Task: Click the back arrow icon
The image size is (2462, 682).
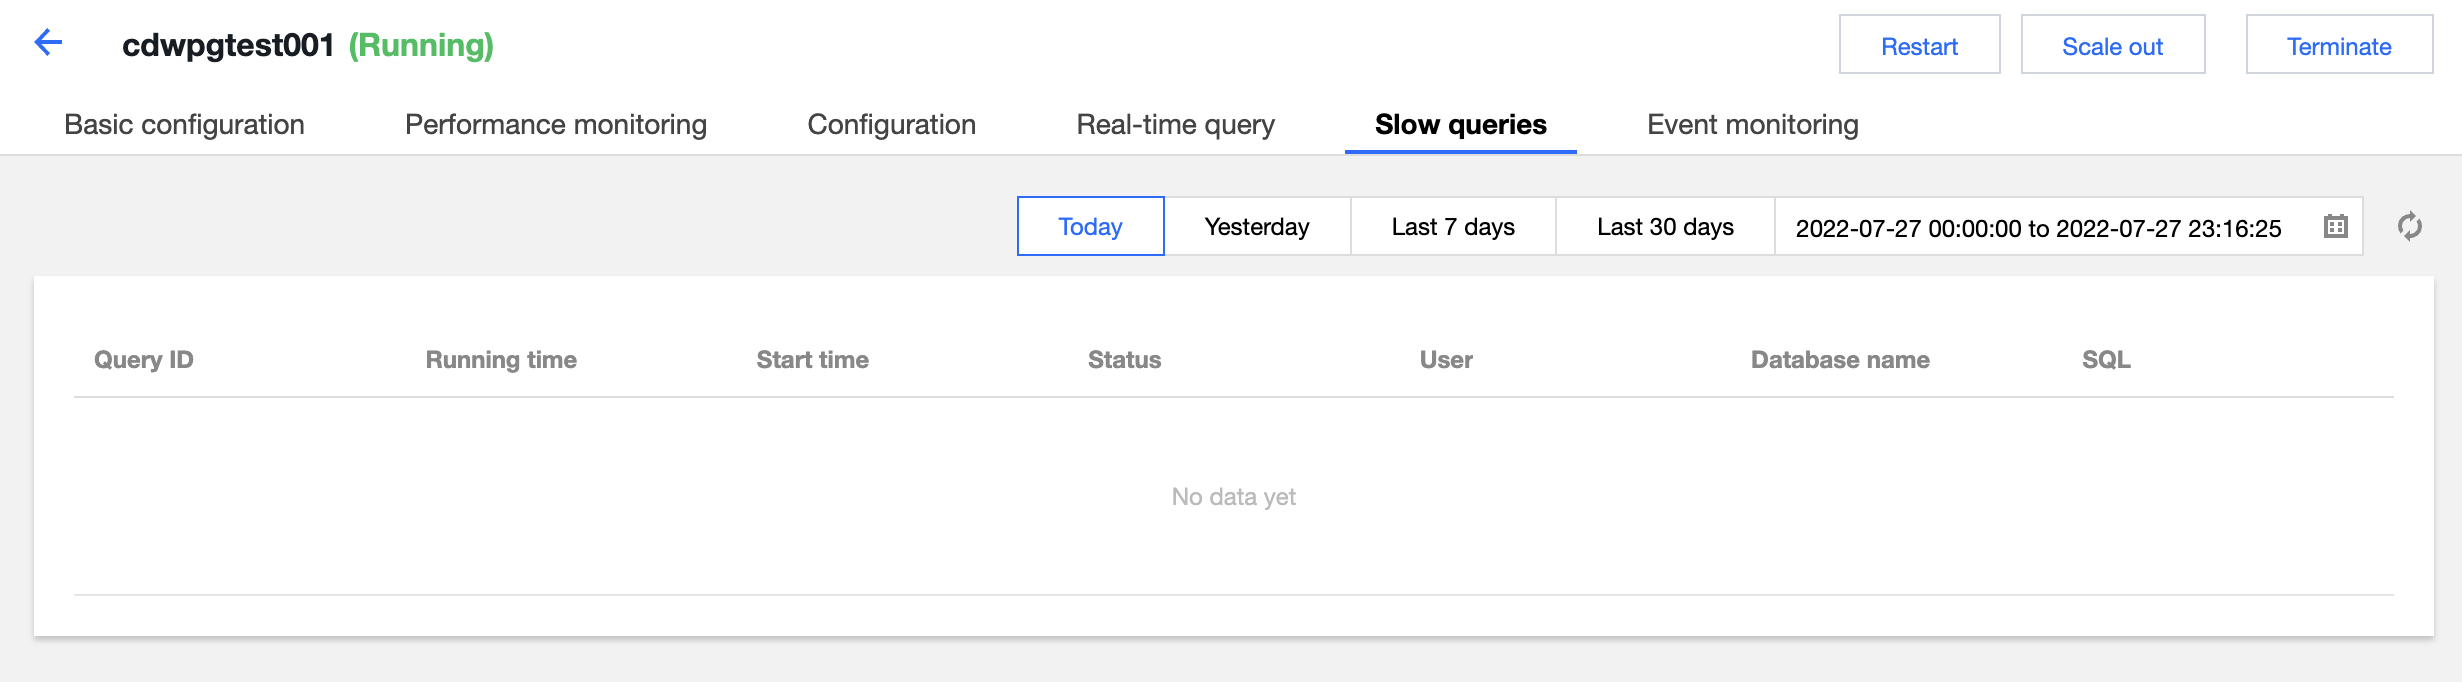Action: [x=48, y=43]
